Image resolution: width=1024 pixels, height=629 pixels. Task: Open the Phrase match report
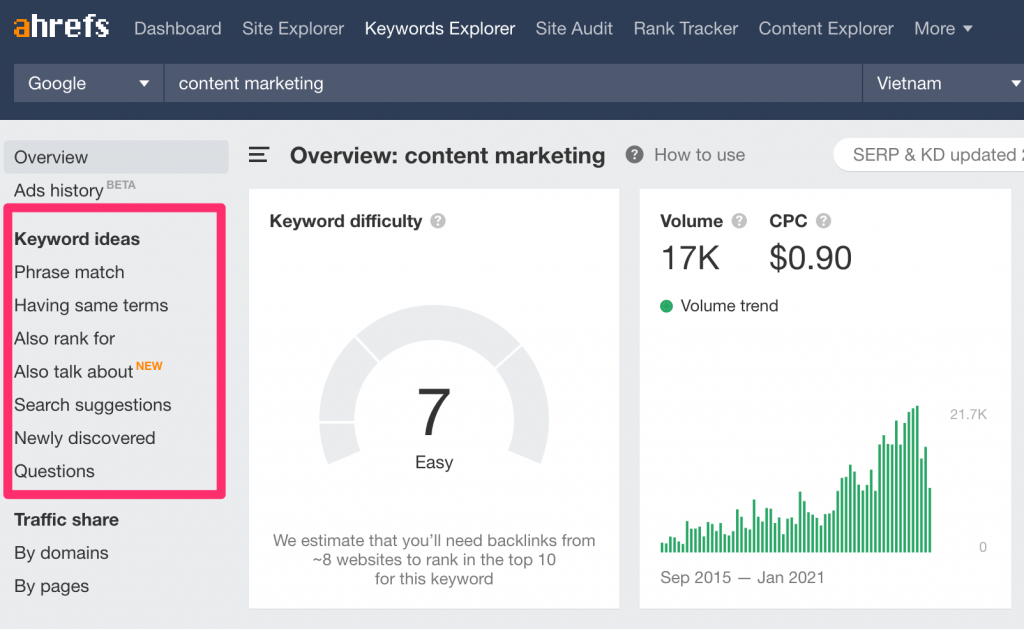pos(69,272)
